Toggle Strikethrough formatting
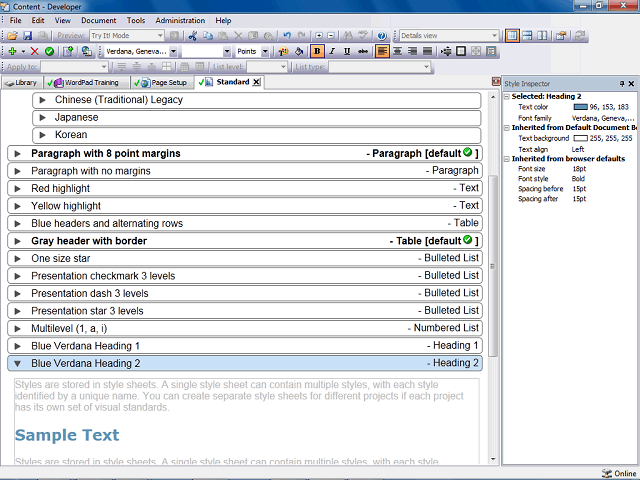The image size is (640, 480). pyautogui.click(x=362, y=51)
